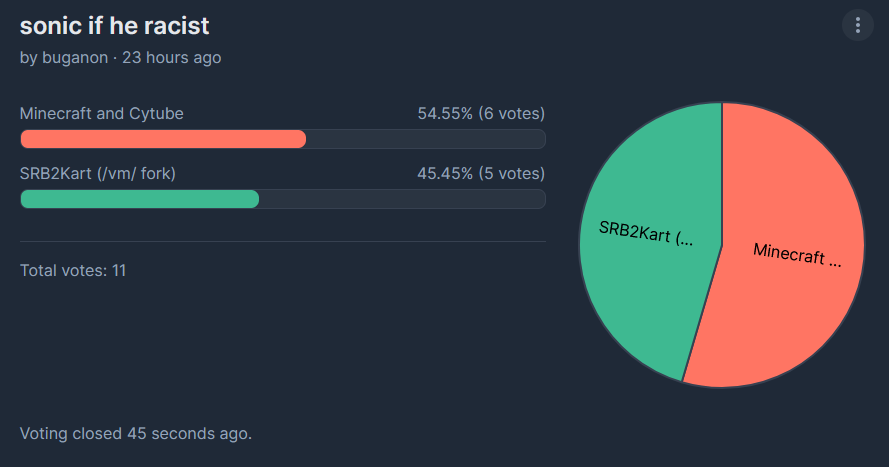
Task: Click the poll title heading
Action: click(x=115, y=26)
